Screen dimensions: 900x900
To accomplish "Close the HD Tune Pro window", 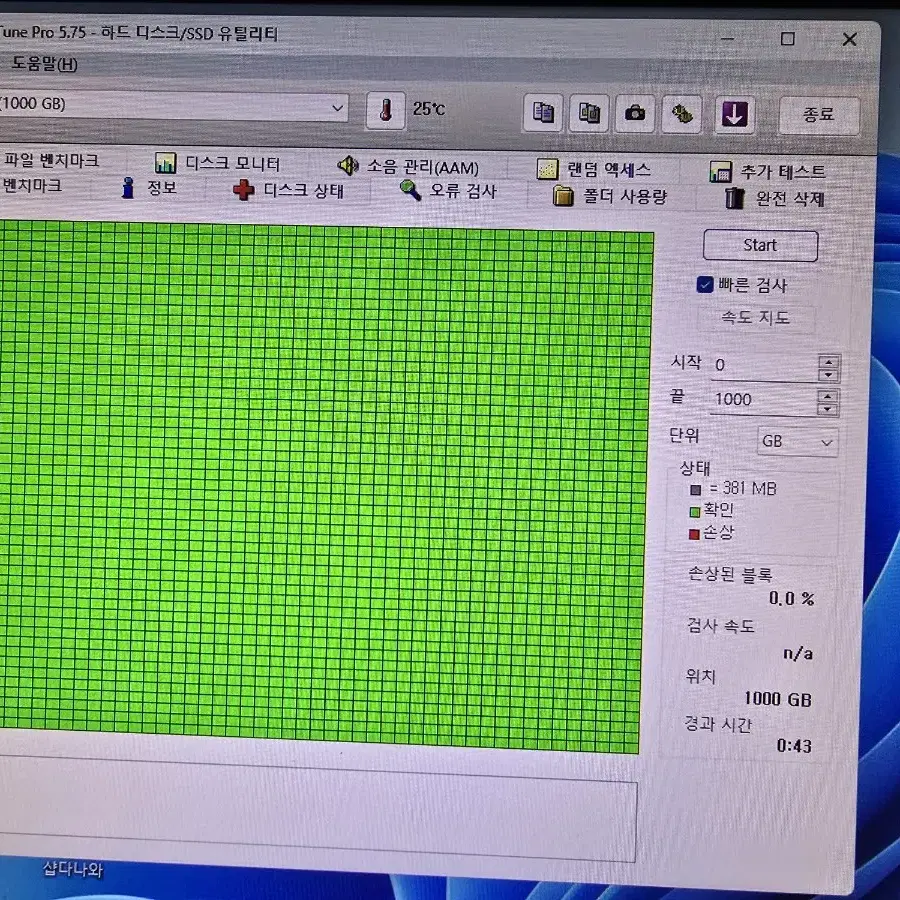I will click(849, 39).
